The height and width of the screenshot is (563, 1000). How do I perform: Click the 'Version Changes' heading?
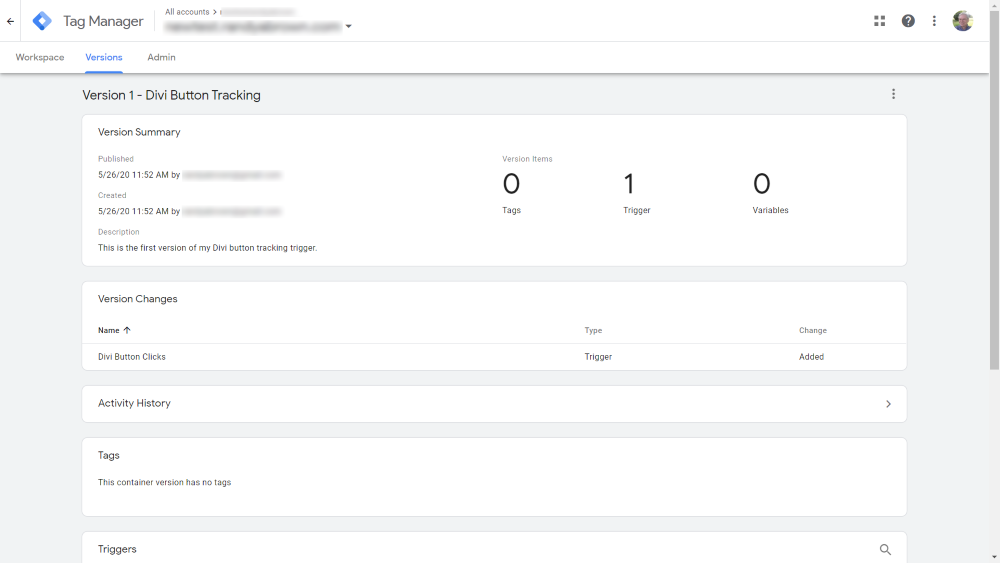pos(138,298)
